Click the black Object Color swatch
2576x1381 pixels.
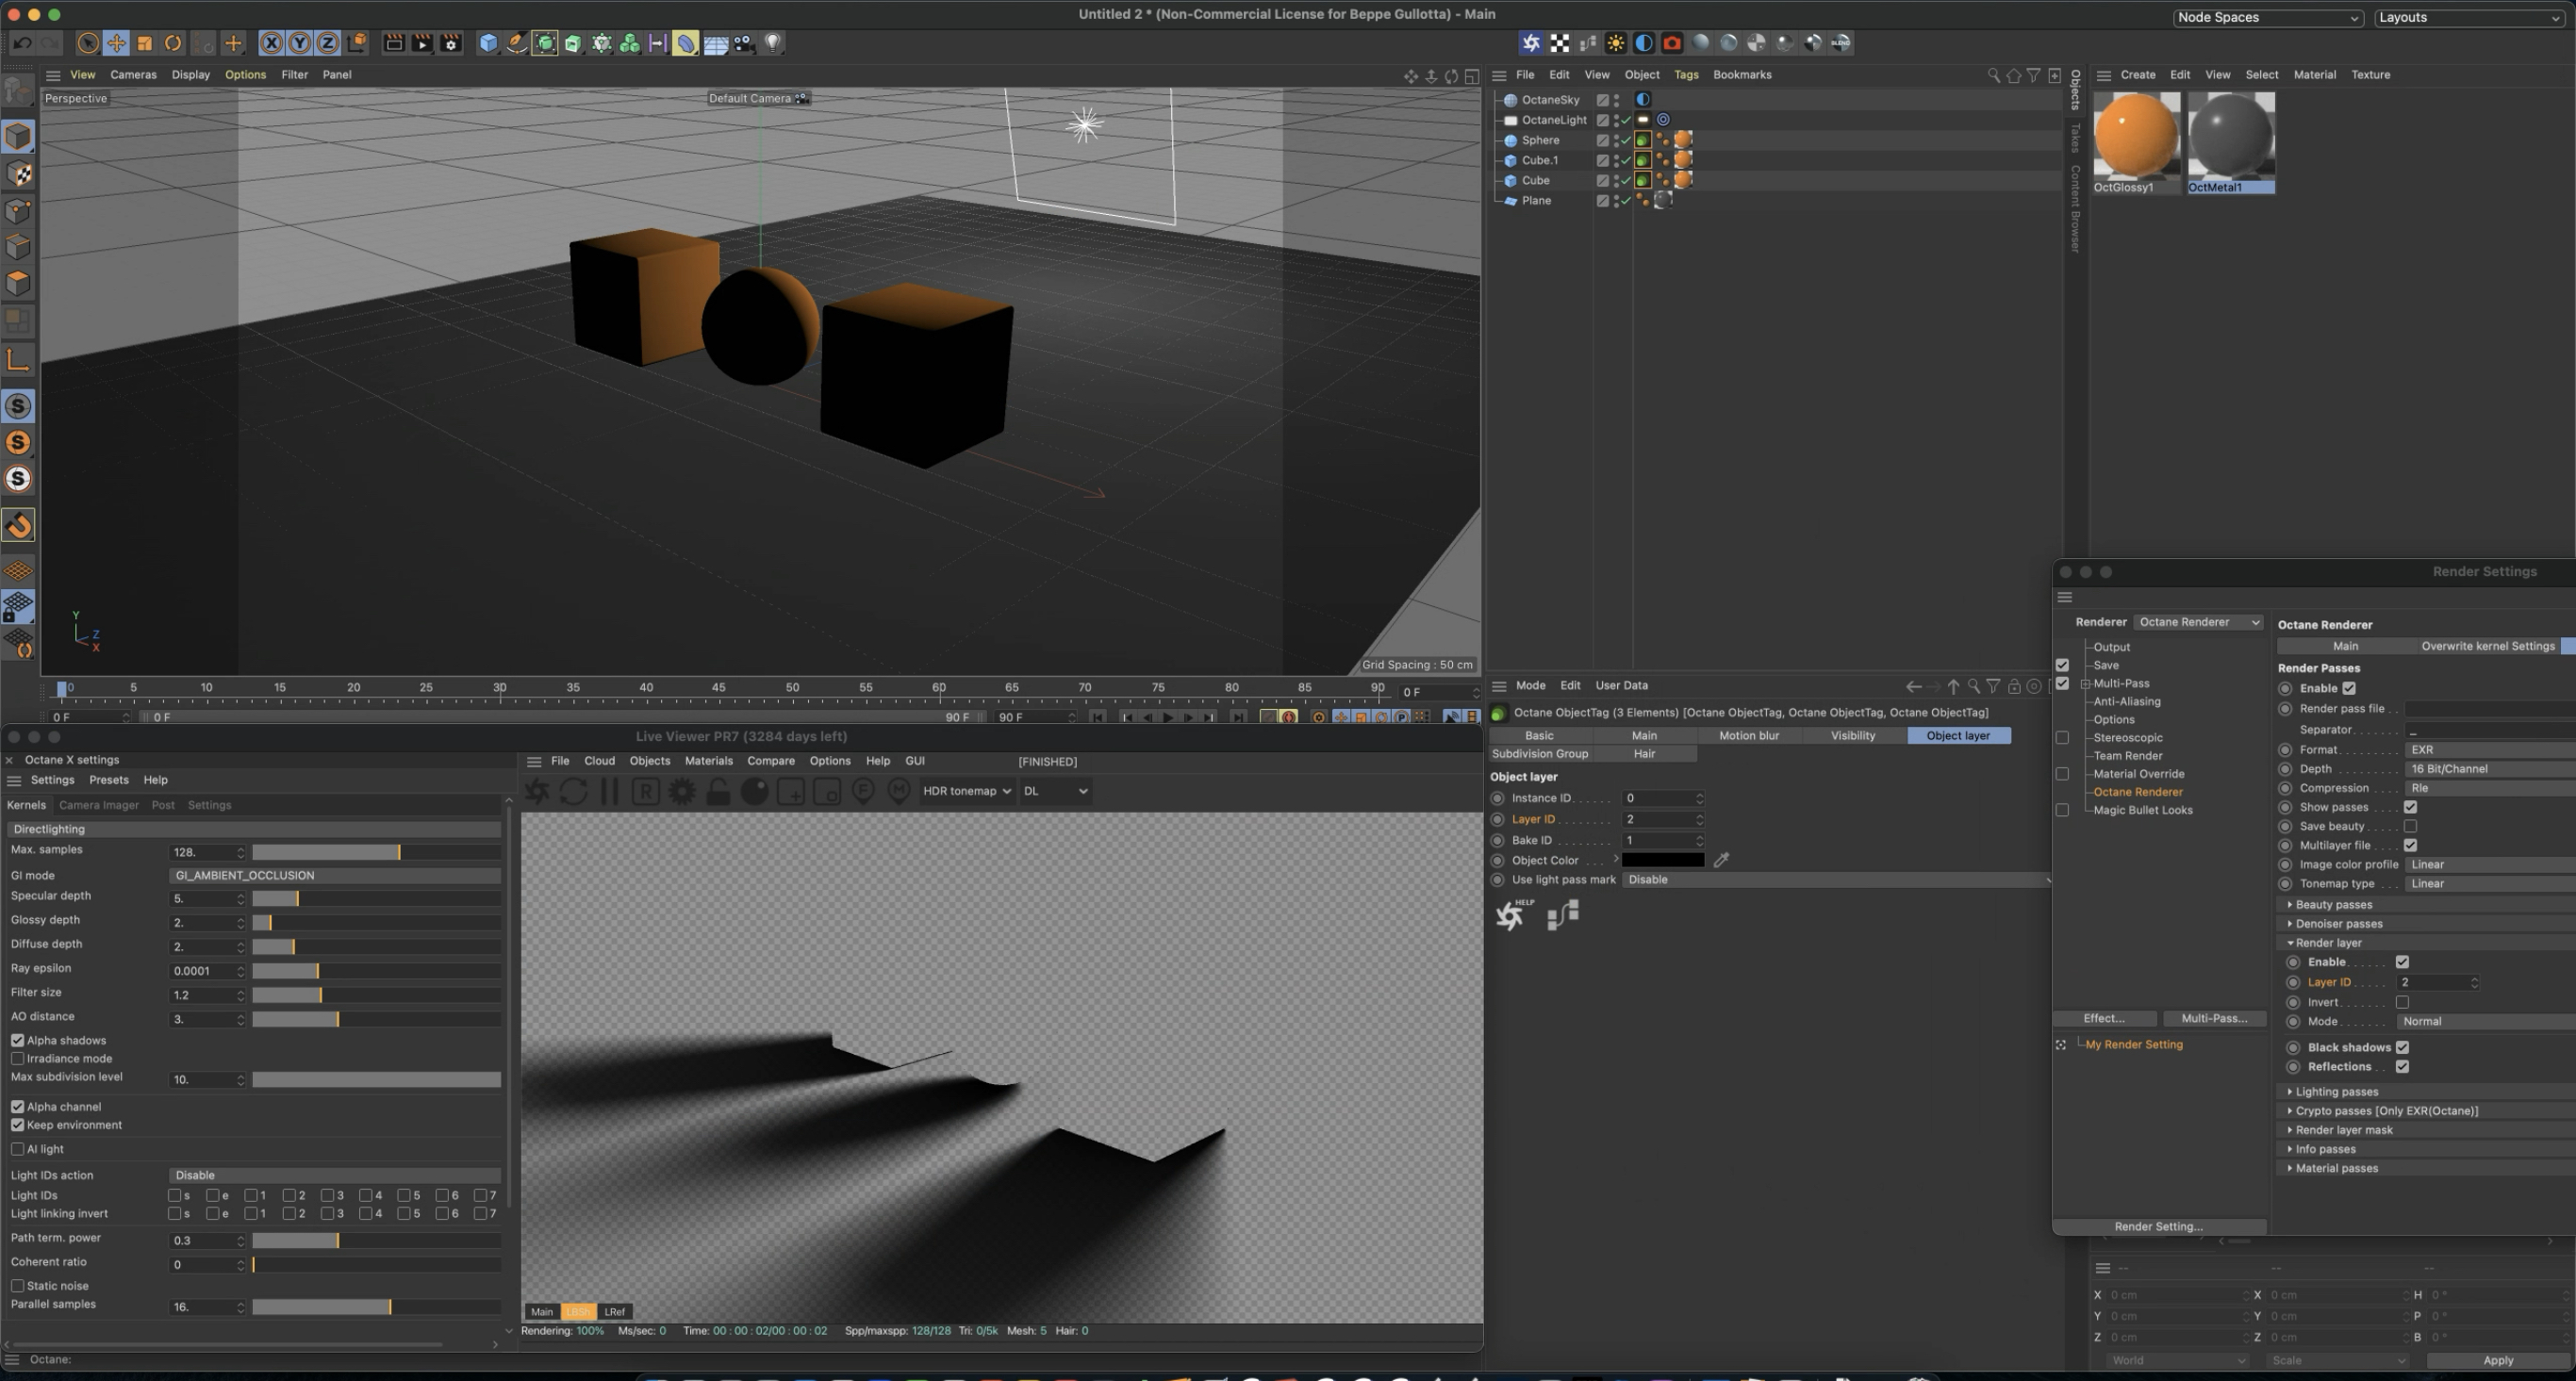click(x=1662, y=860)
